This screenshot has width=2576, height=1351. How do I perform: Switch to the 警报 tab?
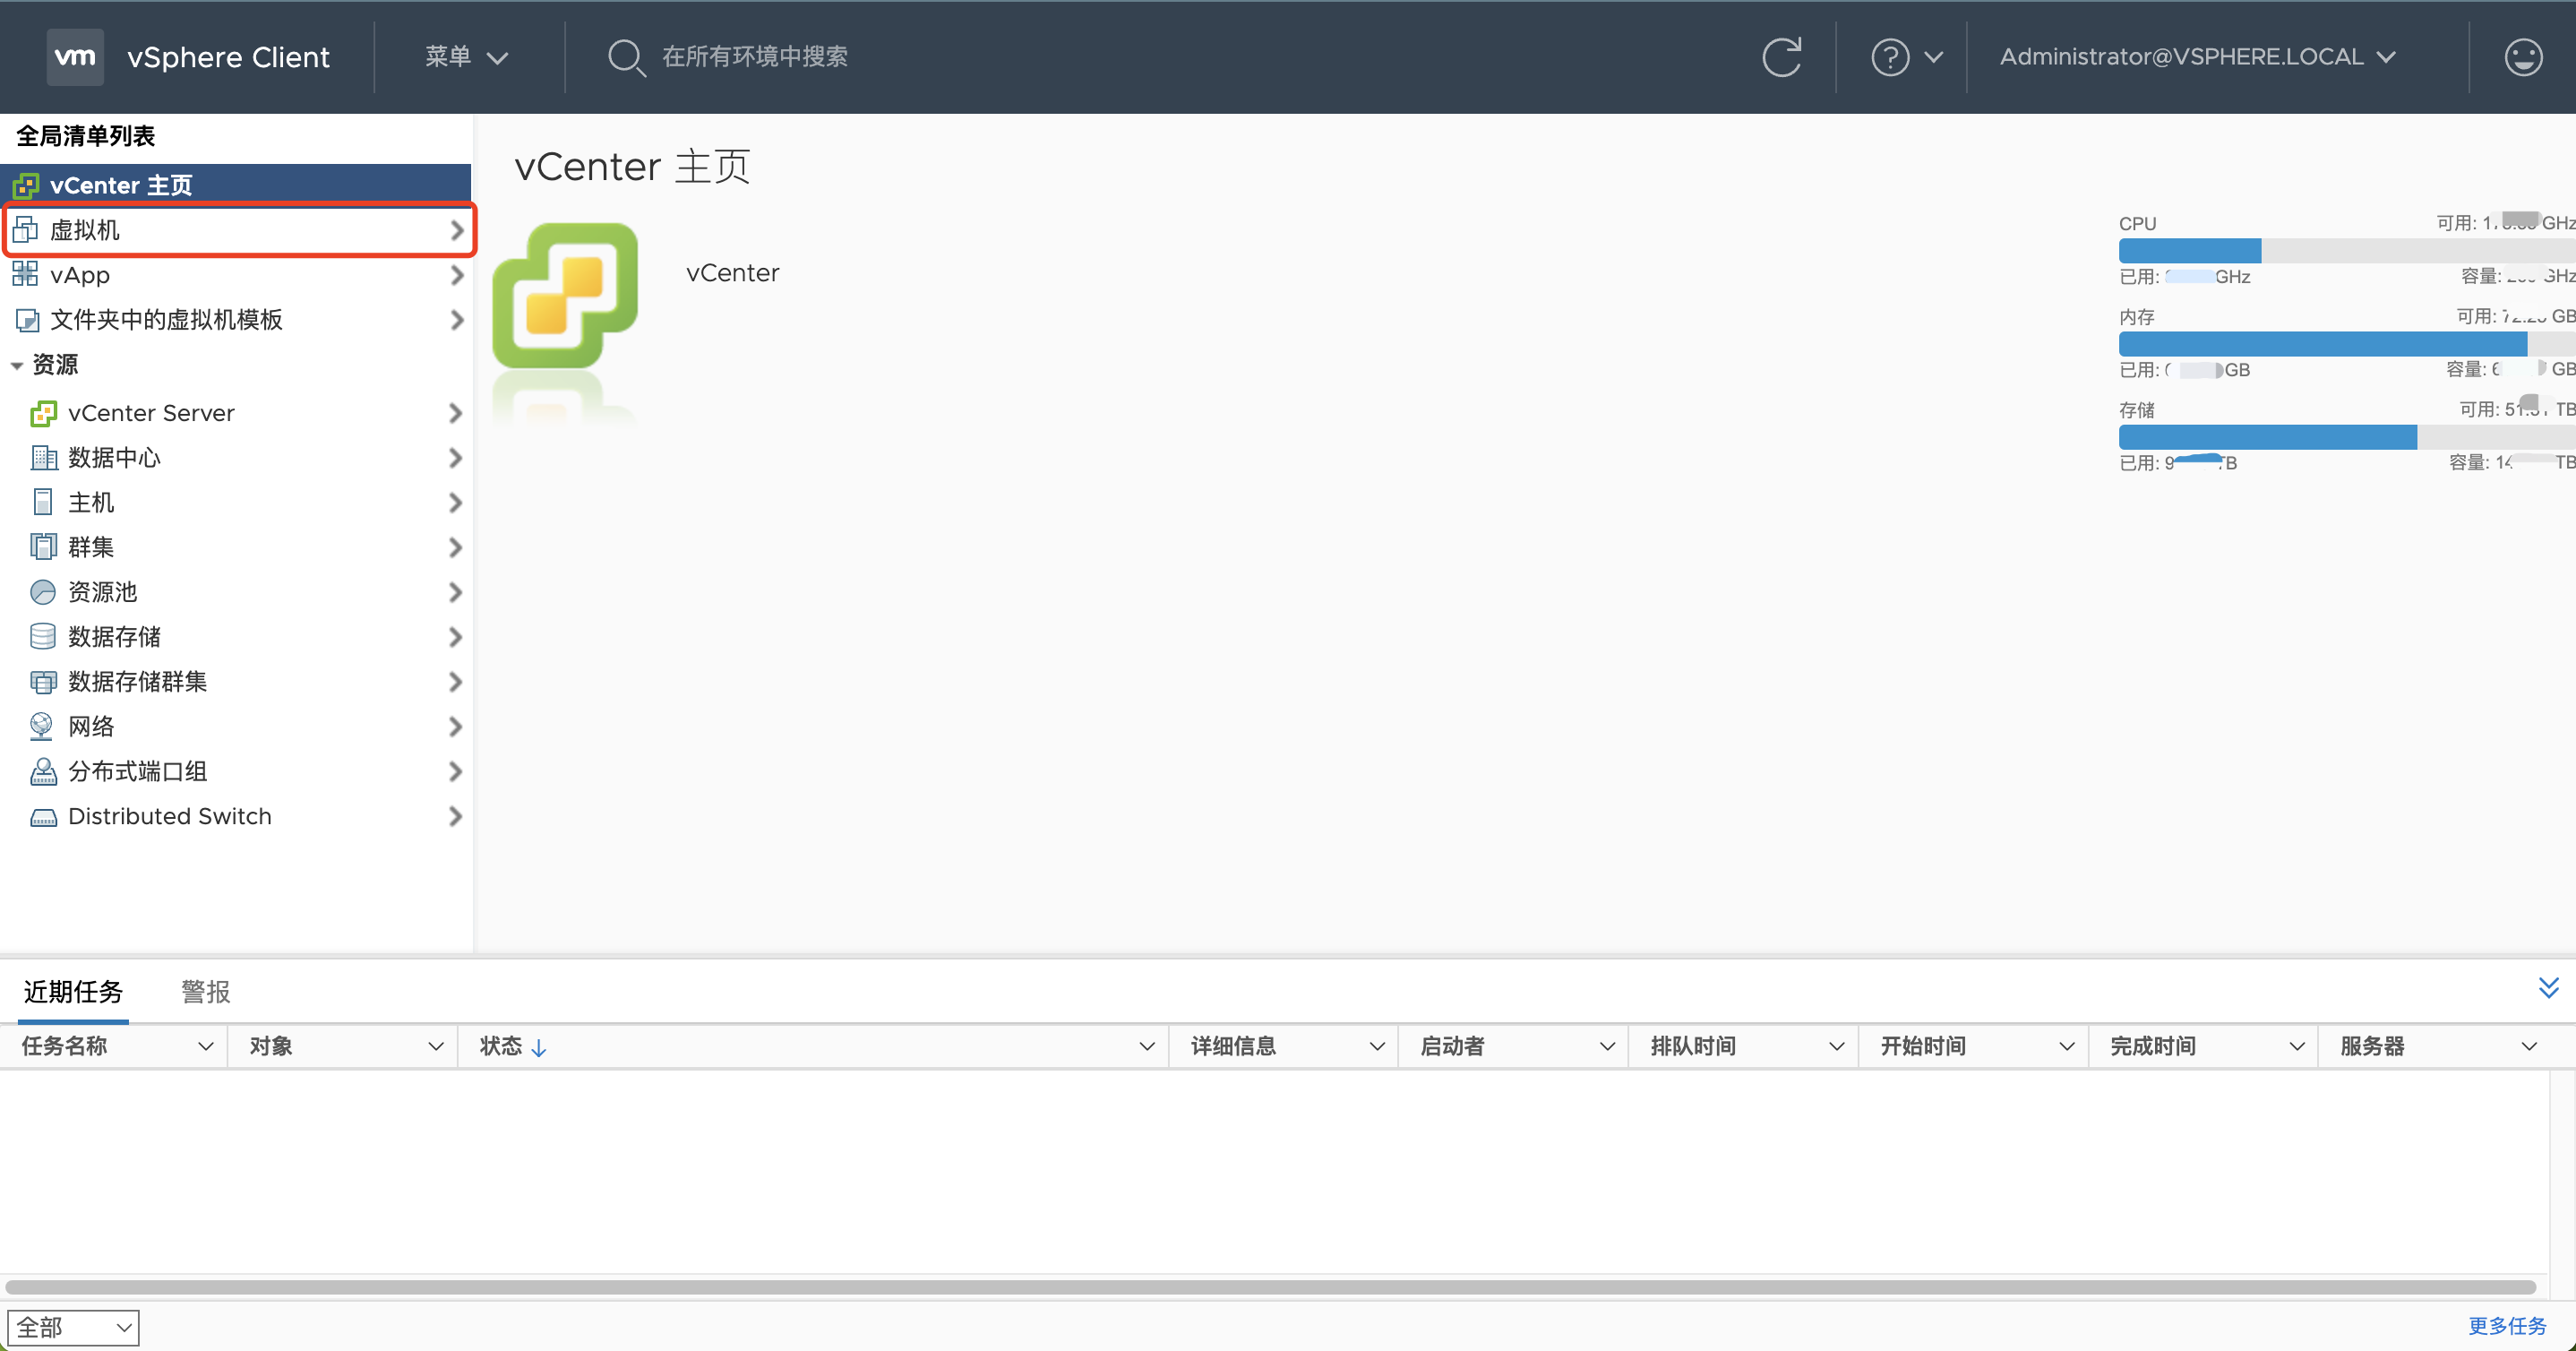click(x=205, y=991)
